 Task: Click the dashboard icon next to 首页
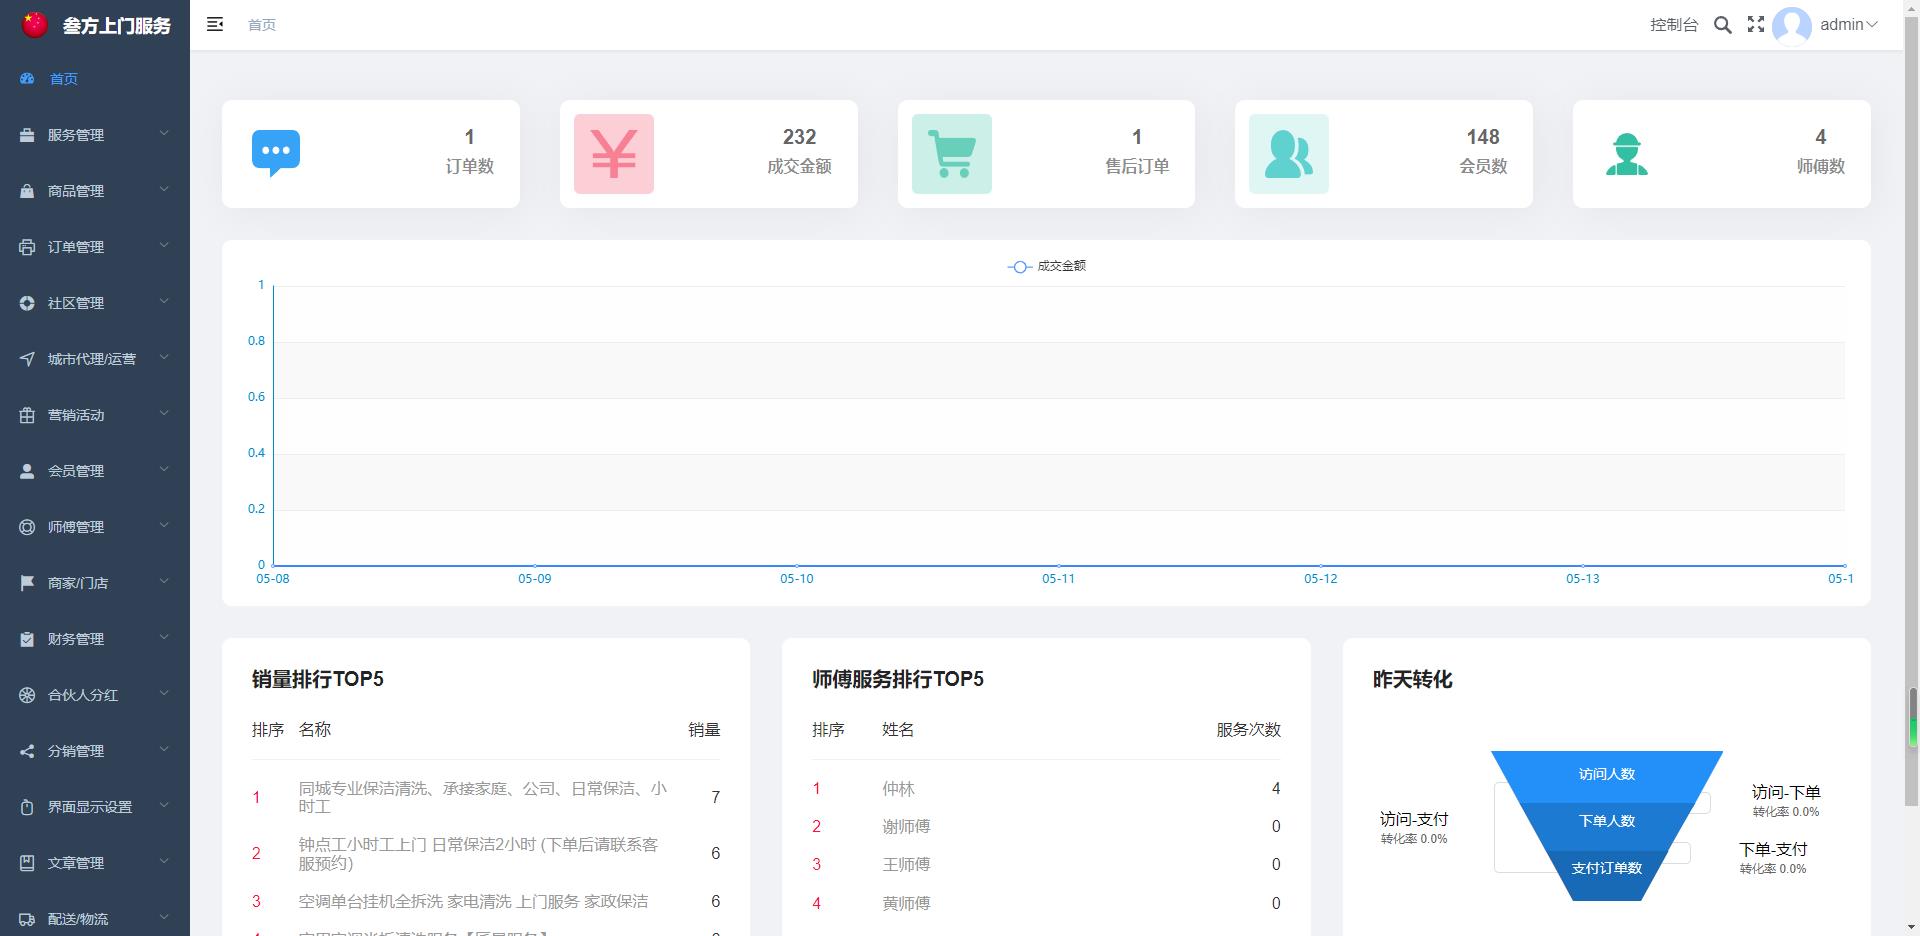[x=27, y=78]
